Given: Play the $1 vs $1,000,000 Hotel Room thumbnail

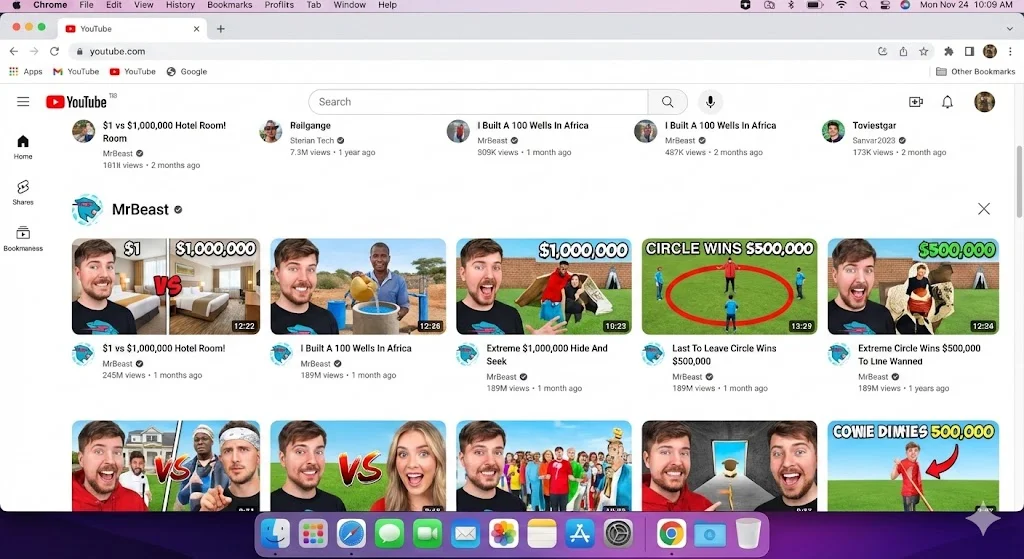Looking at the screenshot, I should [x=166, y=286].
